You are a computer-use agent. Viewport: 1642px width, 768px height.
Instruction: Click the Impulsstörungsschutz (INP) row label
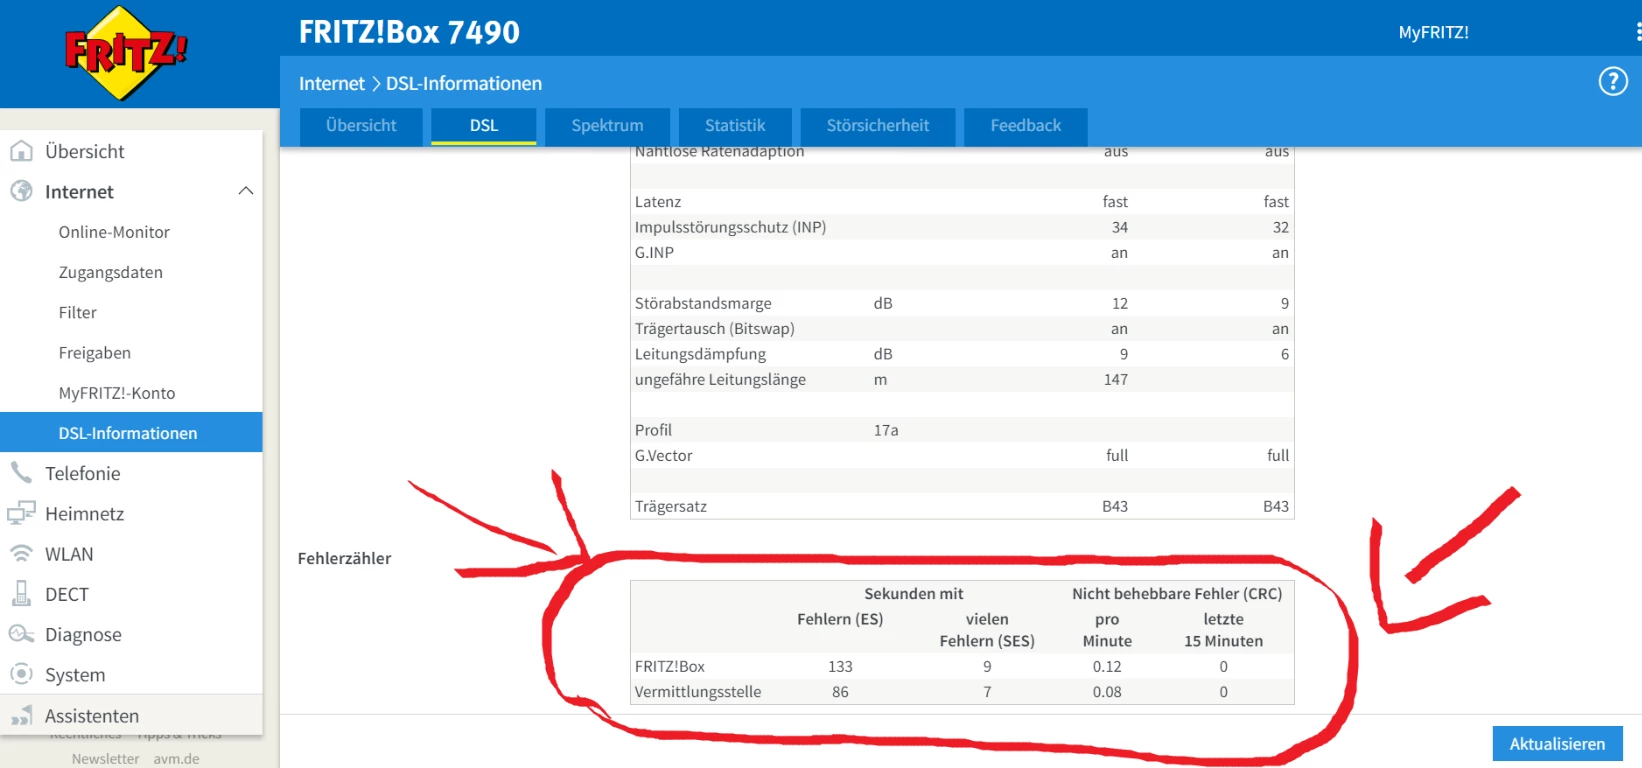tap(730, 227)
